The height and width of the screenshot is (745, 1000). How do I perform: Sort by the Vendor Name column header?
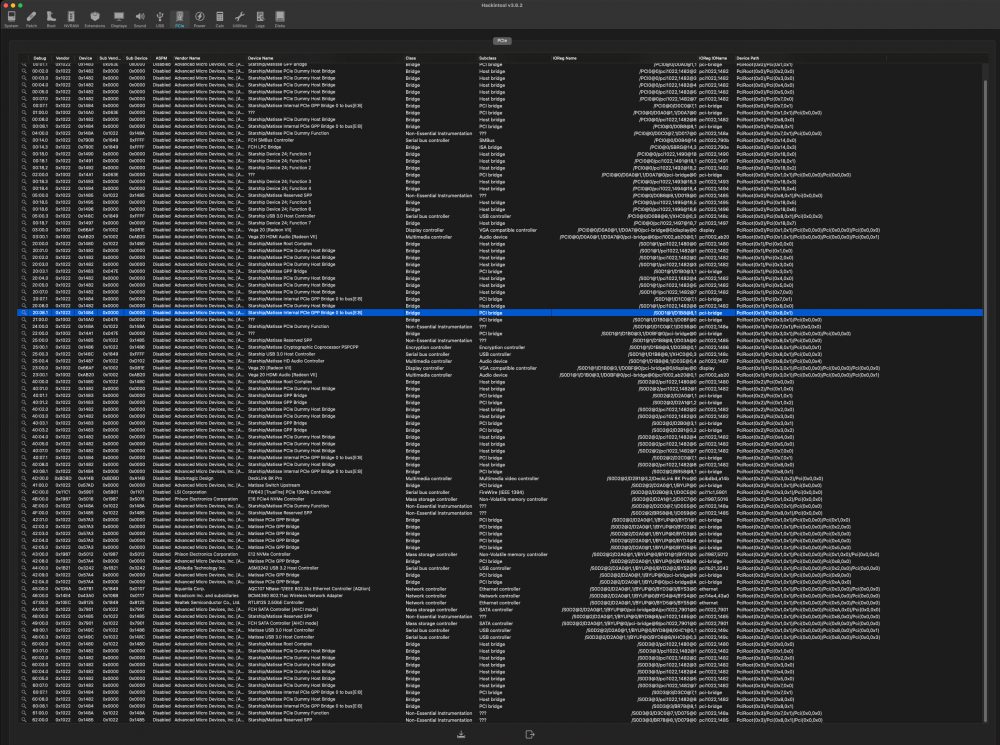click(x=209, y=58)
